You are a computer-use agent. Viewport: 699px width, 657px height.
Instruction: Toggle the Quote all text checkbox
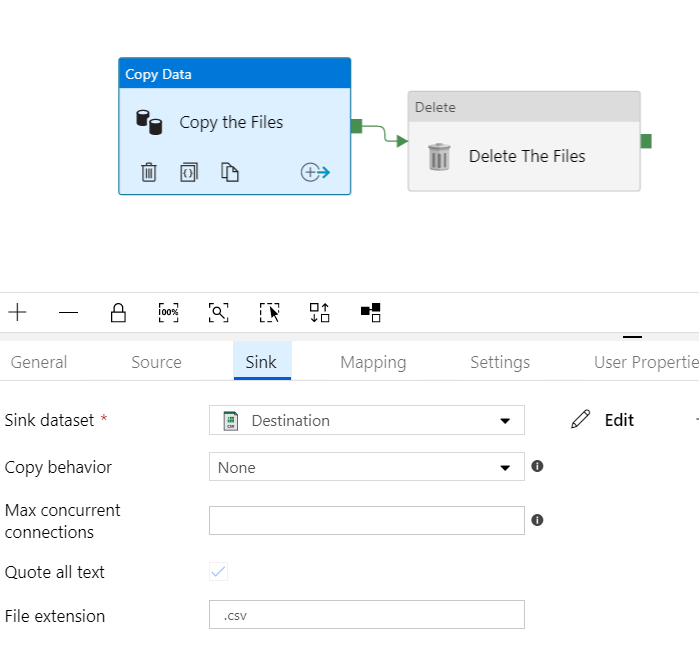tap(218, 571)
